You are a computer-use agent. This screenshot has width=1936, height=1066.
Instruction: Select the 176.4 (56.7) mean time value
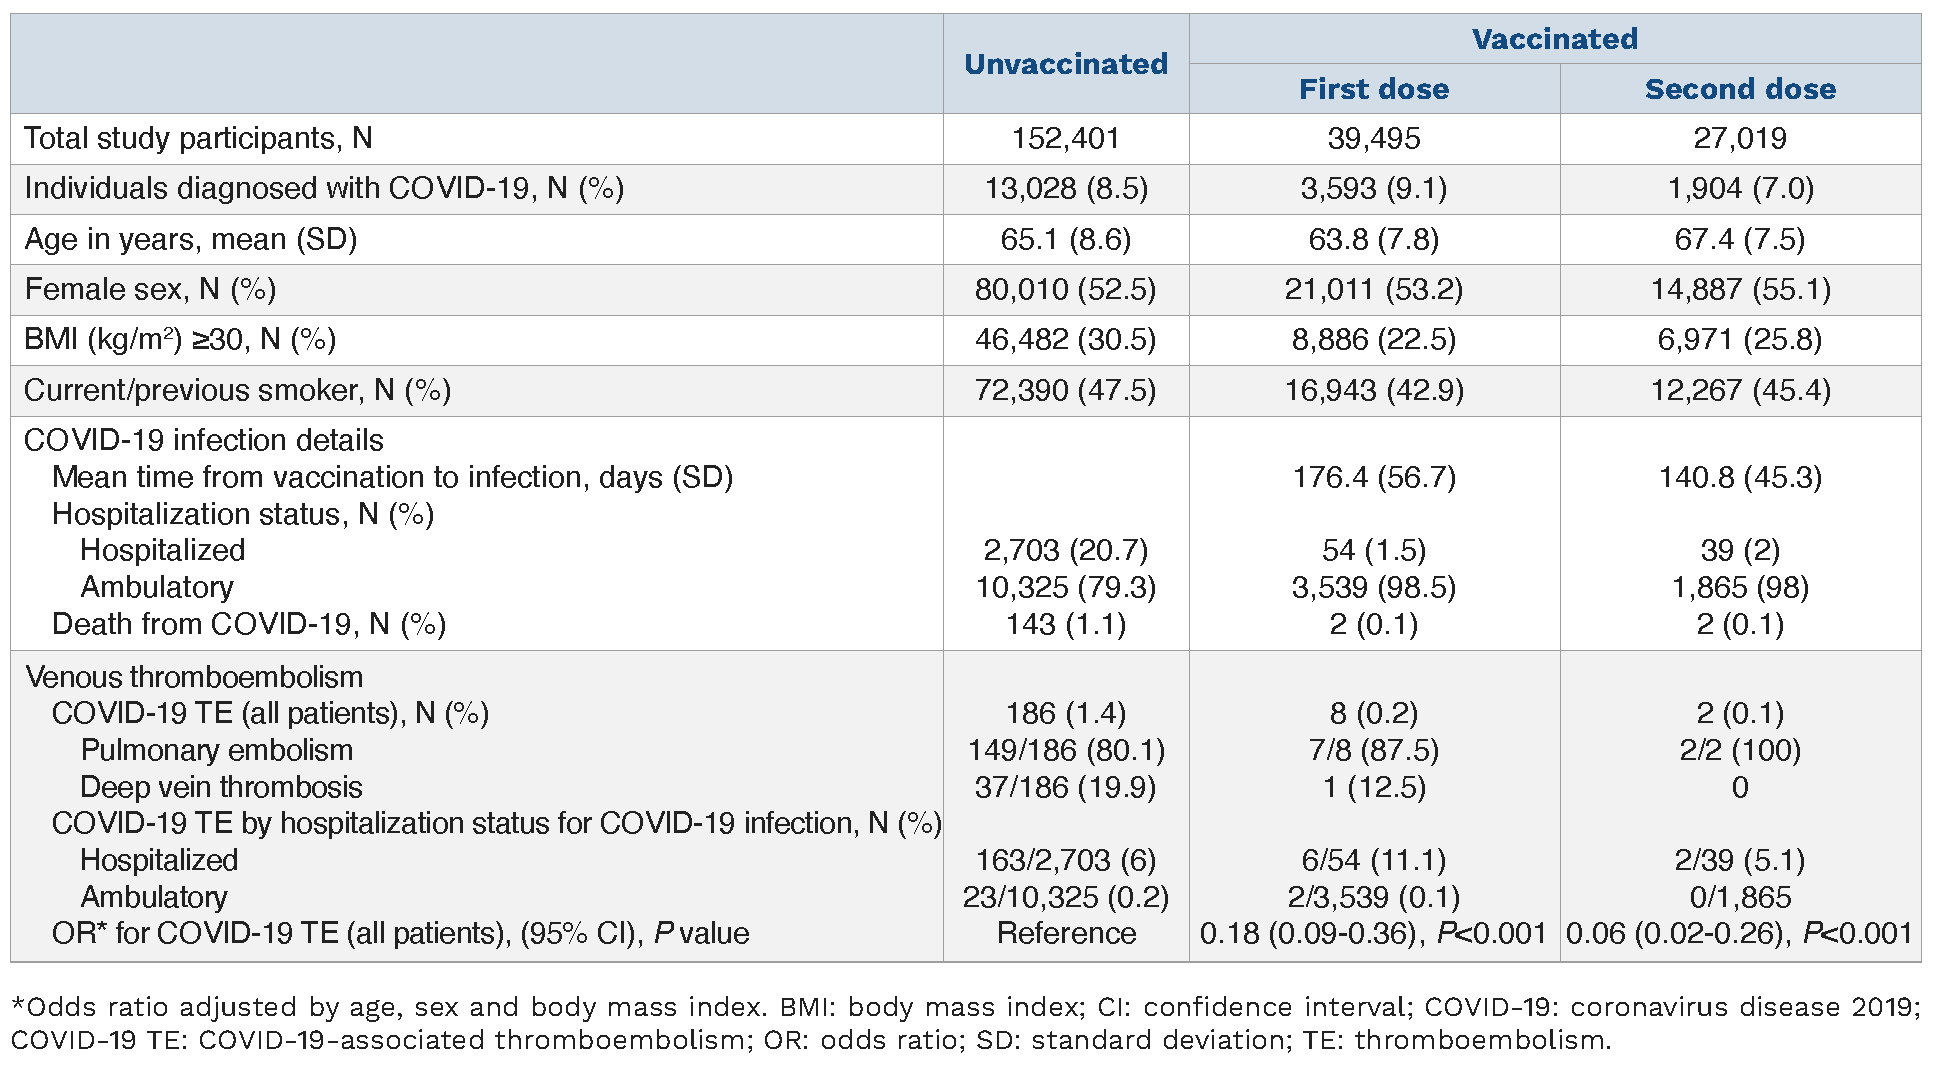point(1373,477)
